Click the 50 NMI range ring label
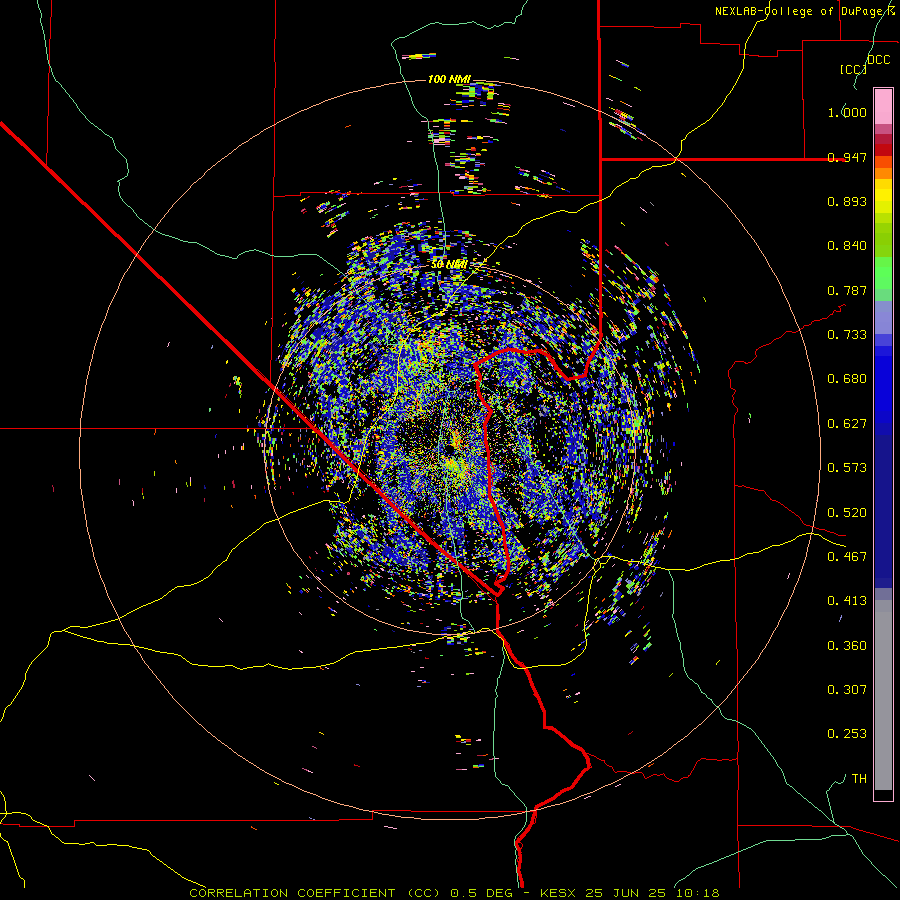900x900 pixels. (449, 264)
